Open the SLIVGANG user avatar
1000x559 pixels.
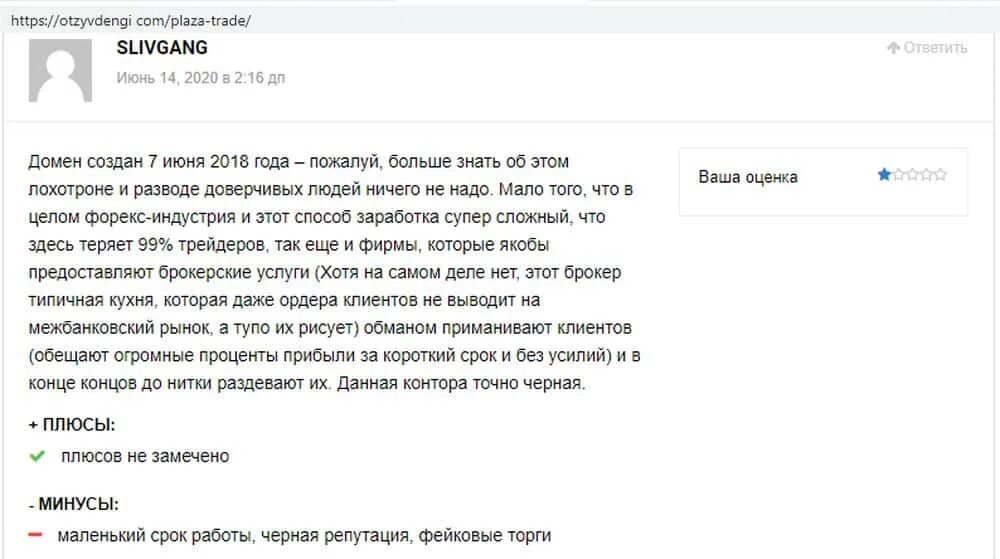coord(60,70)
